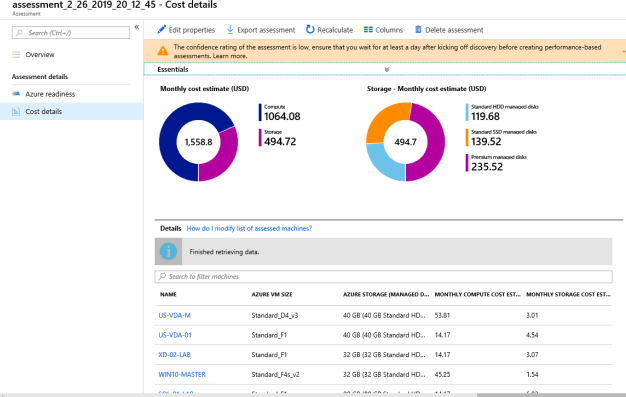Collapse the sidebar with double chevron
Viewport: 626px width, 397px height.
point(137,27)
